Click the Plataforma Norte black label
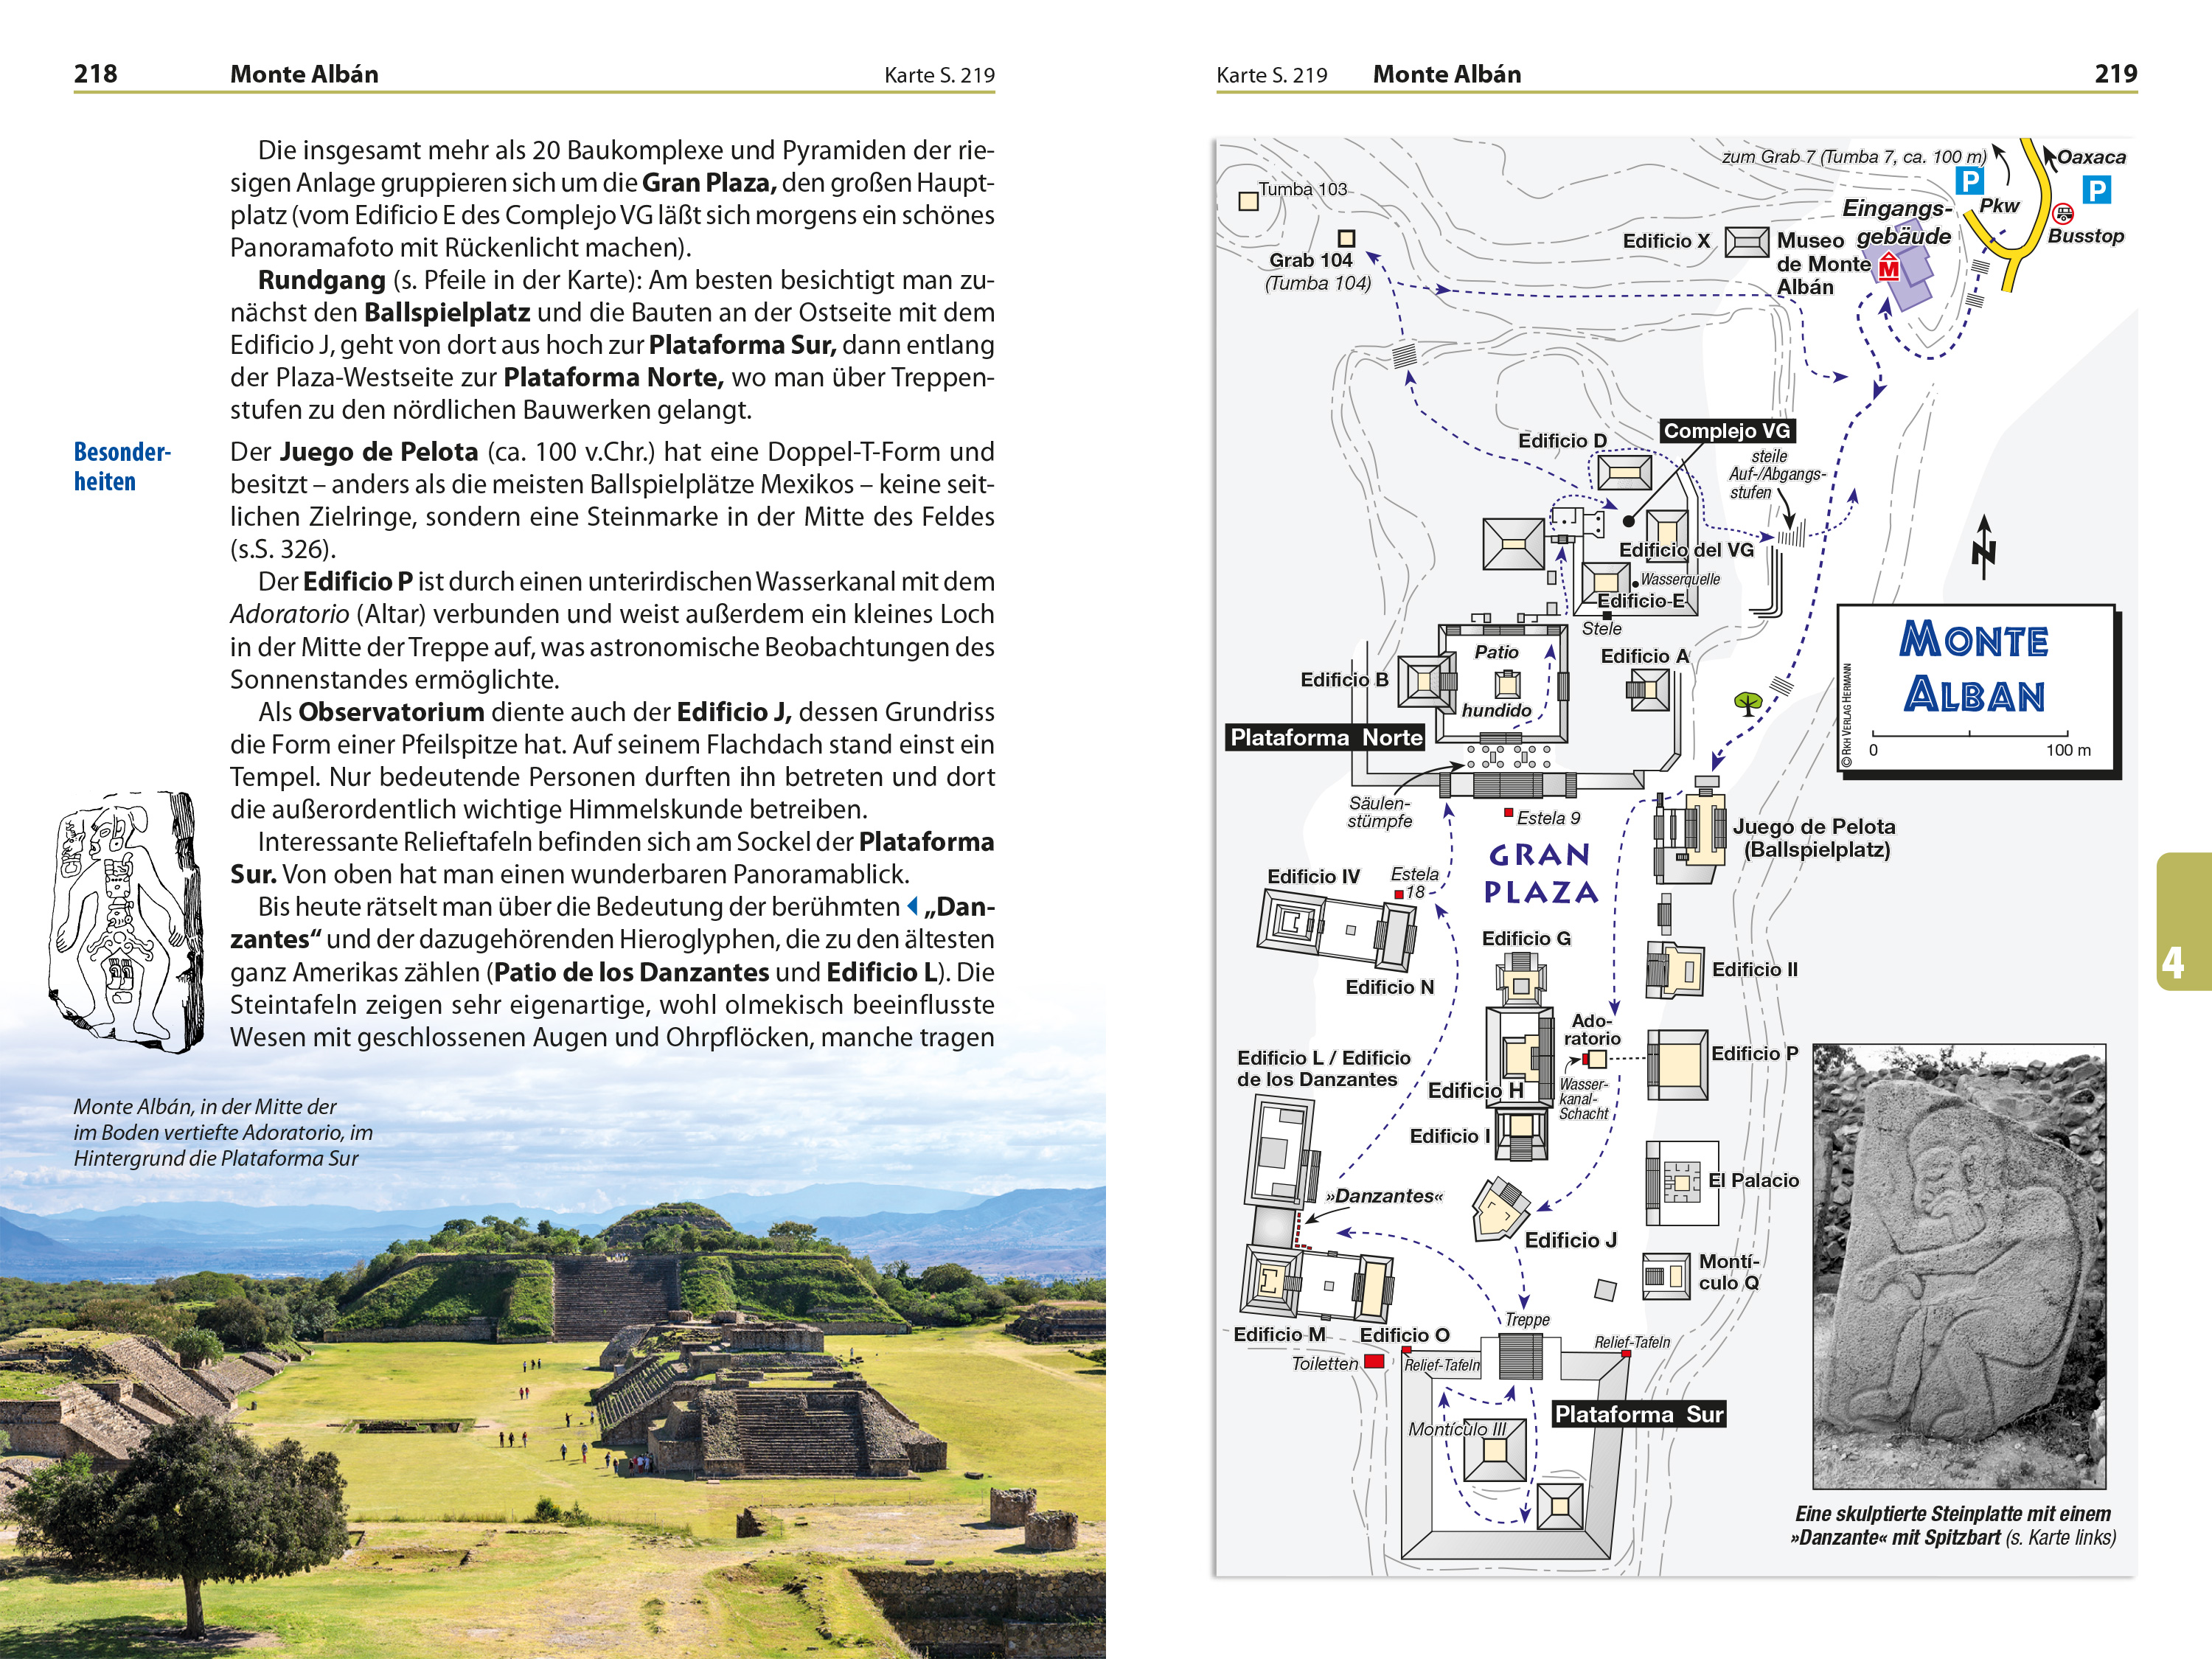 coord(1326,737)
